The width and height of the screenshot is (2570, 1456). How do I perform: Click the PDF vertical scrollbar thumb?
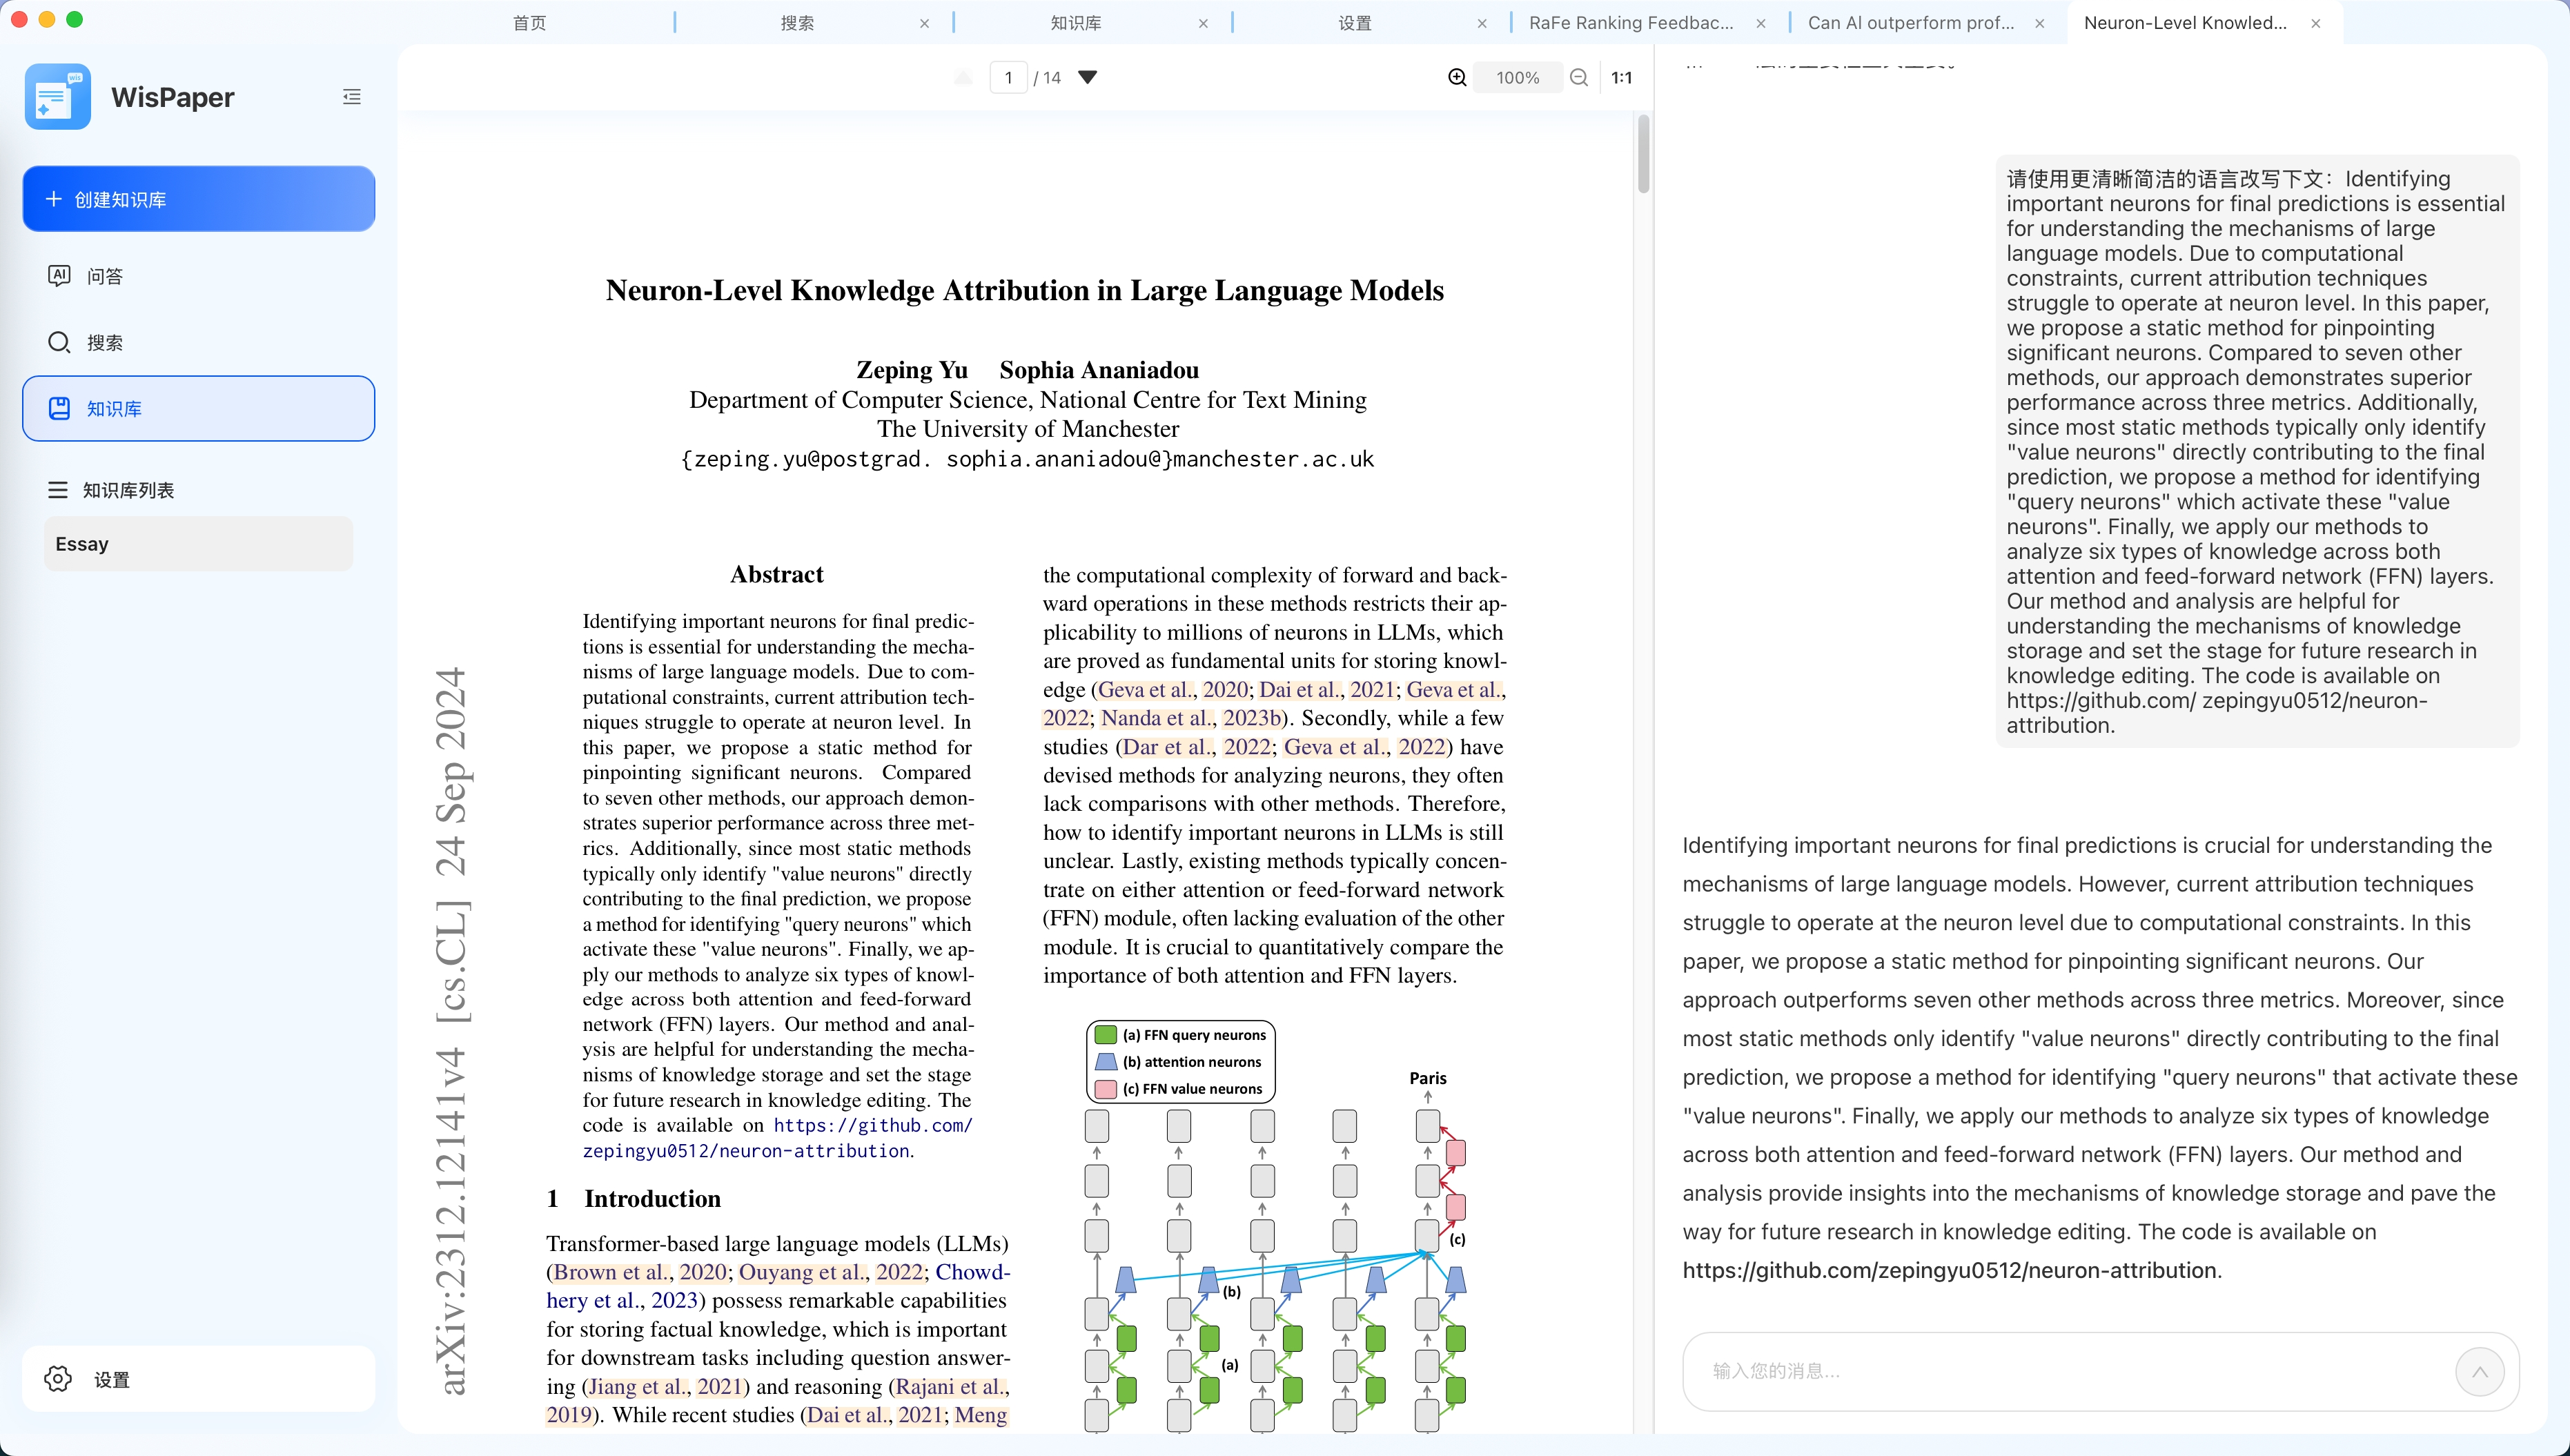[1643, 155]
